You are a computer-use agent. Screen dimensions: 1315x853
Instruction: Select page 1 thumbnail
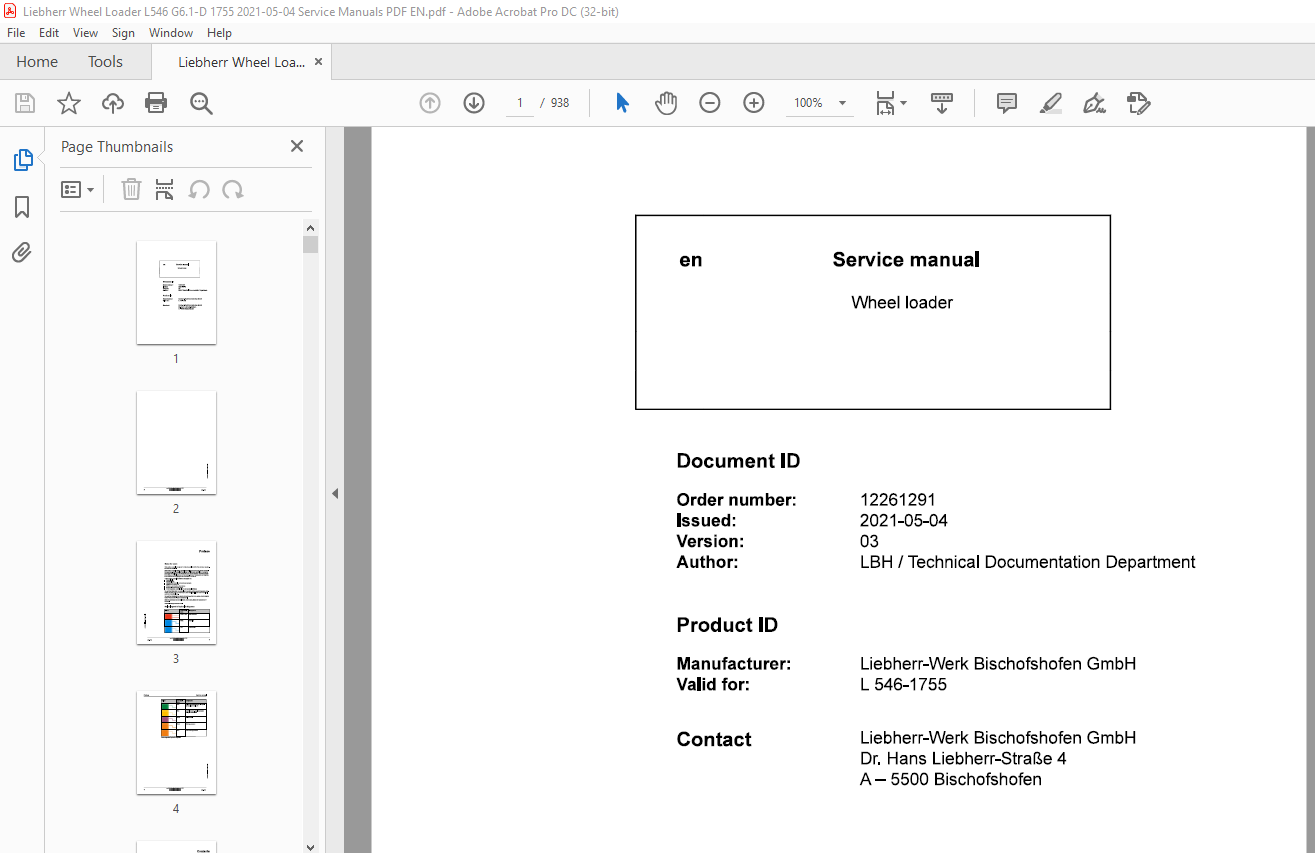coord(176,292)
